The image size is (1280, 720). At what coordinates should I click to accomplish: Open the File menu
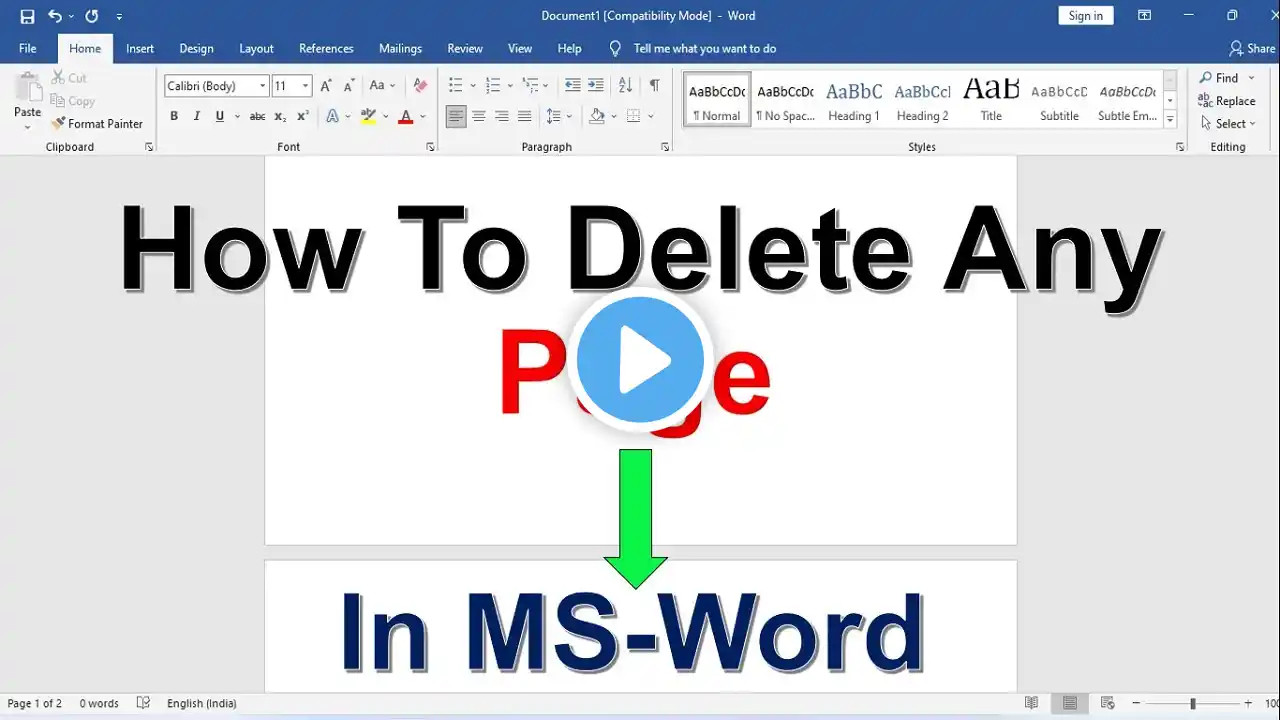pyautogui.click(x=28, y=48)
